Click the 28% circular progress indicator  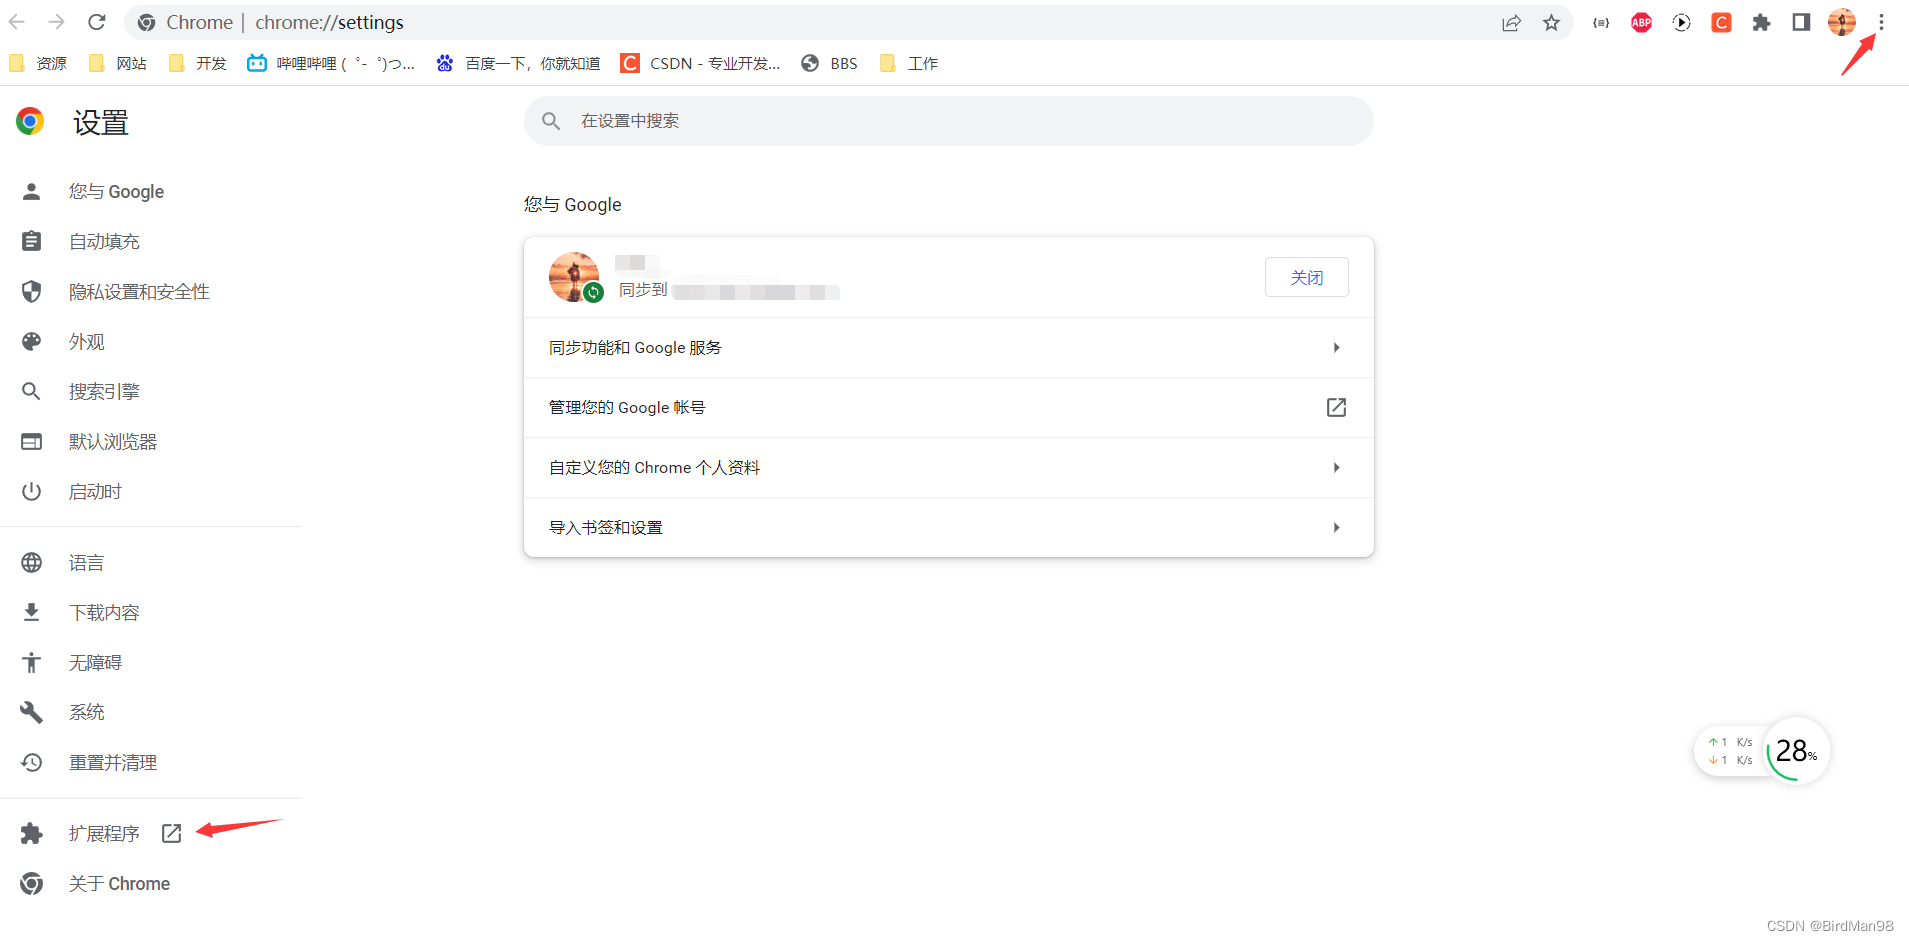[1794, 751]
